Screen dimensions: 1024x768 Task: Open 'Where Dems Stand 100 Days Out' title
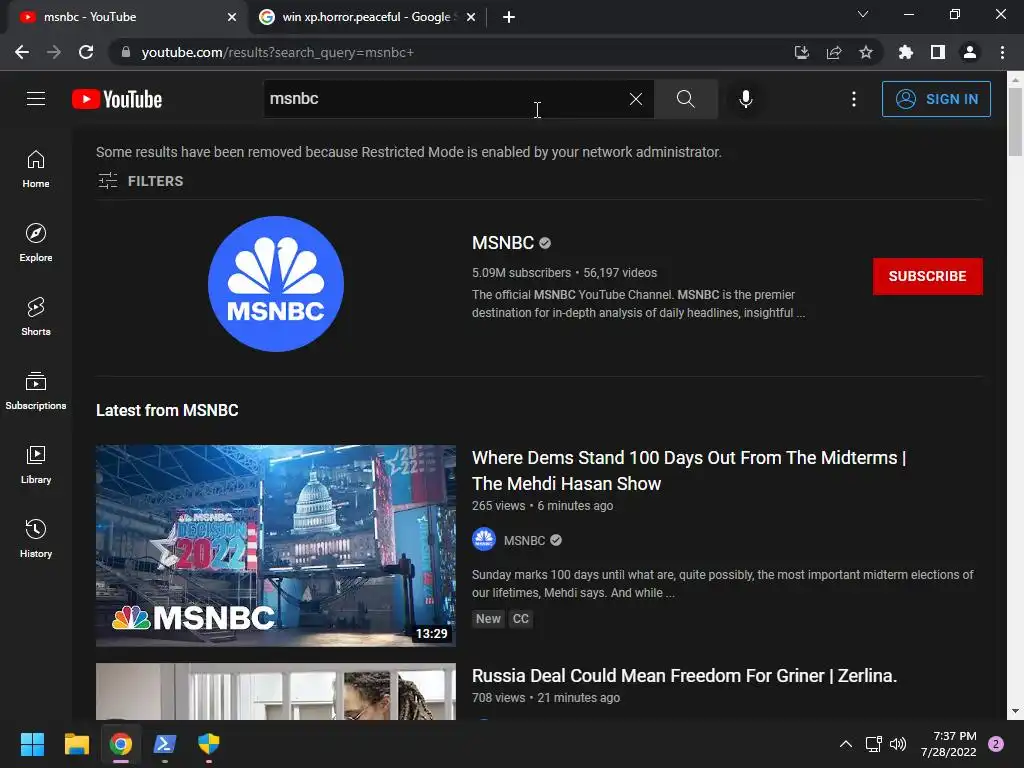[x=688, y=470]
